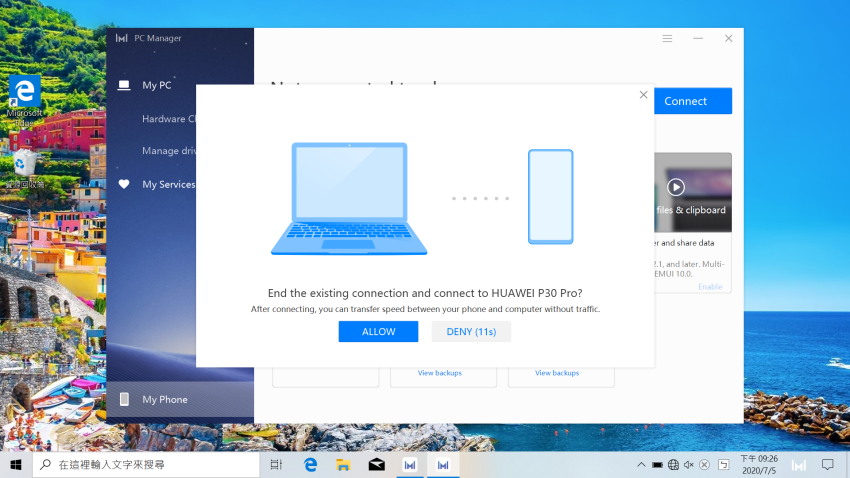Click the PC Manager logo in title bar

pyautogui.click(x=121, y=38)
